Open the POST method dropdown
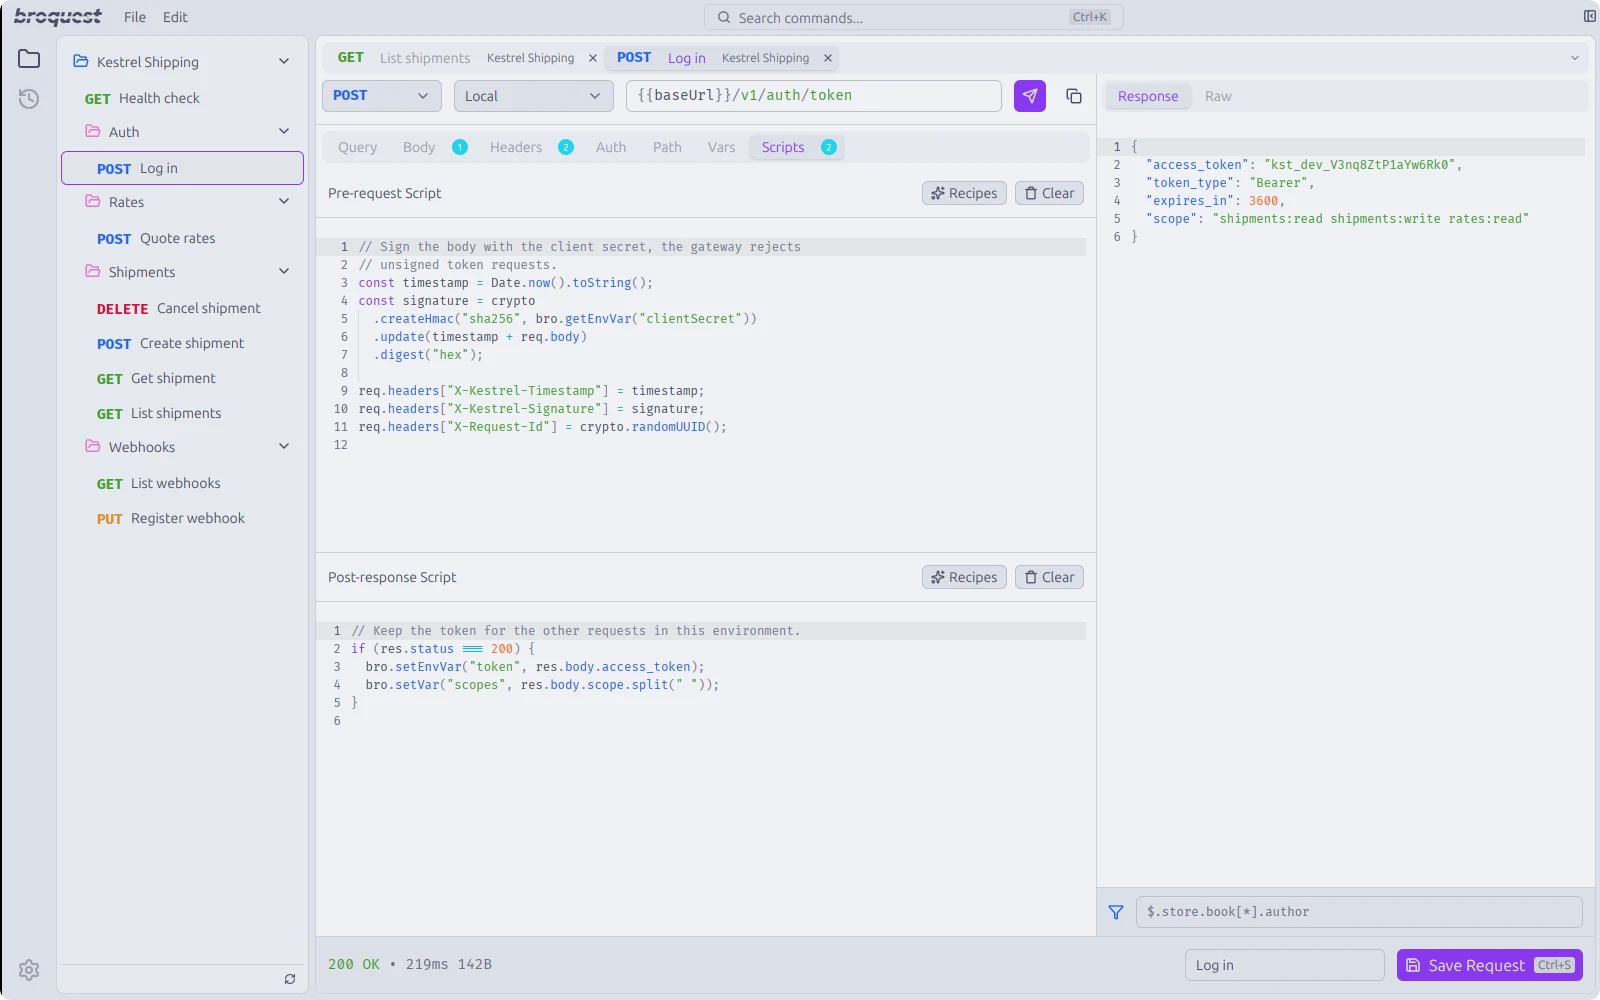The image size is (1600, 1000). (382, 96)
